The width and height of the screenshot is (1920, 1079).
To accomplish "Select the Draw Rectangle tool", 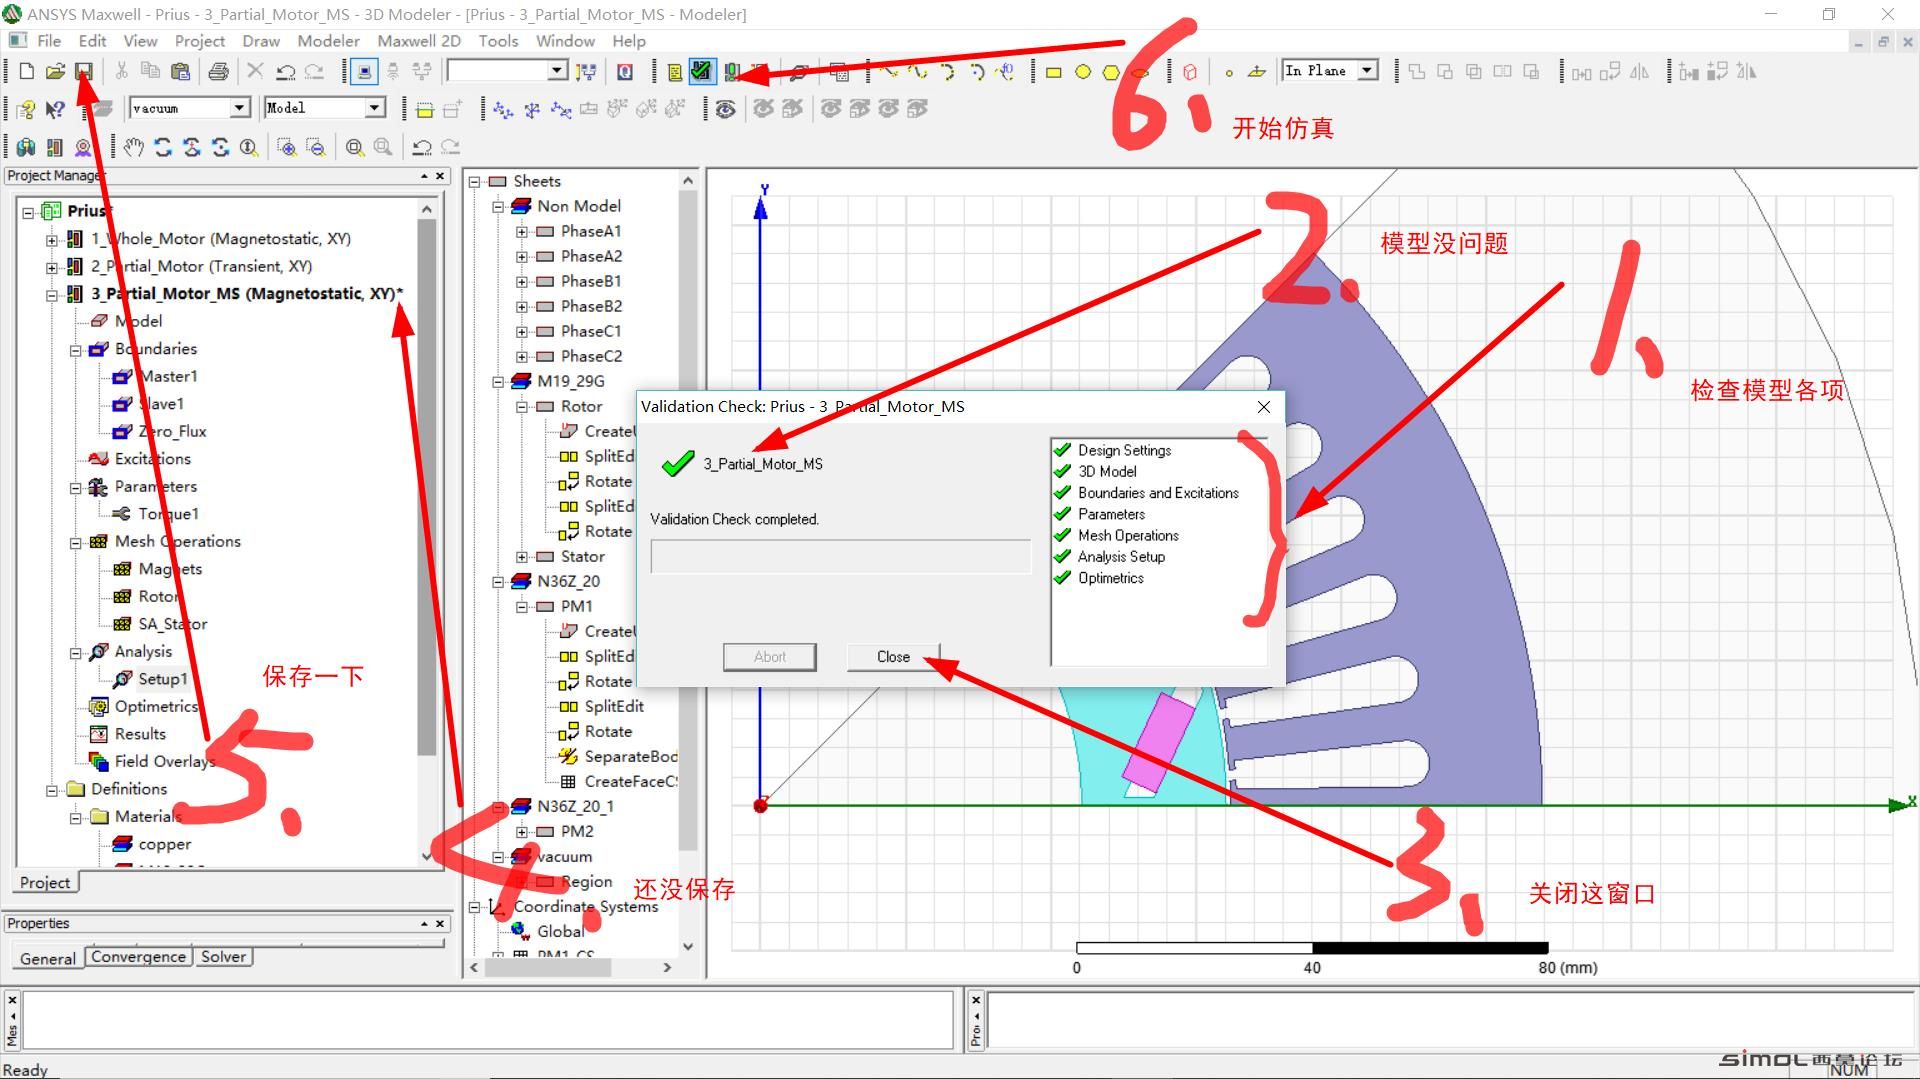I will (1053, 72).
